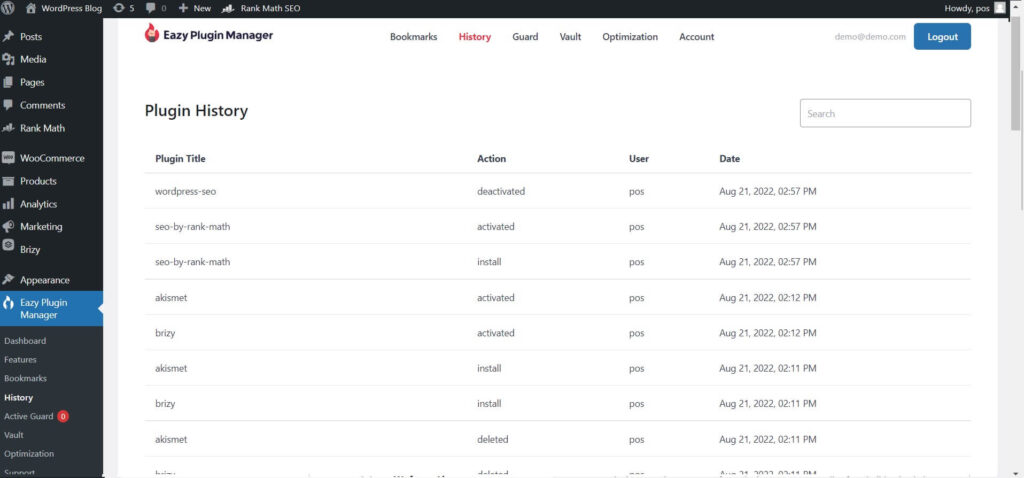Open Optimization submenu link in sidebar
The image size is (1024, 478).
pos(29,454)
